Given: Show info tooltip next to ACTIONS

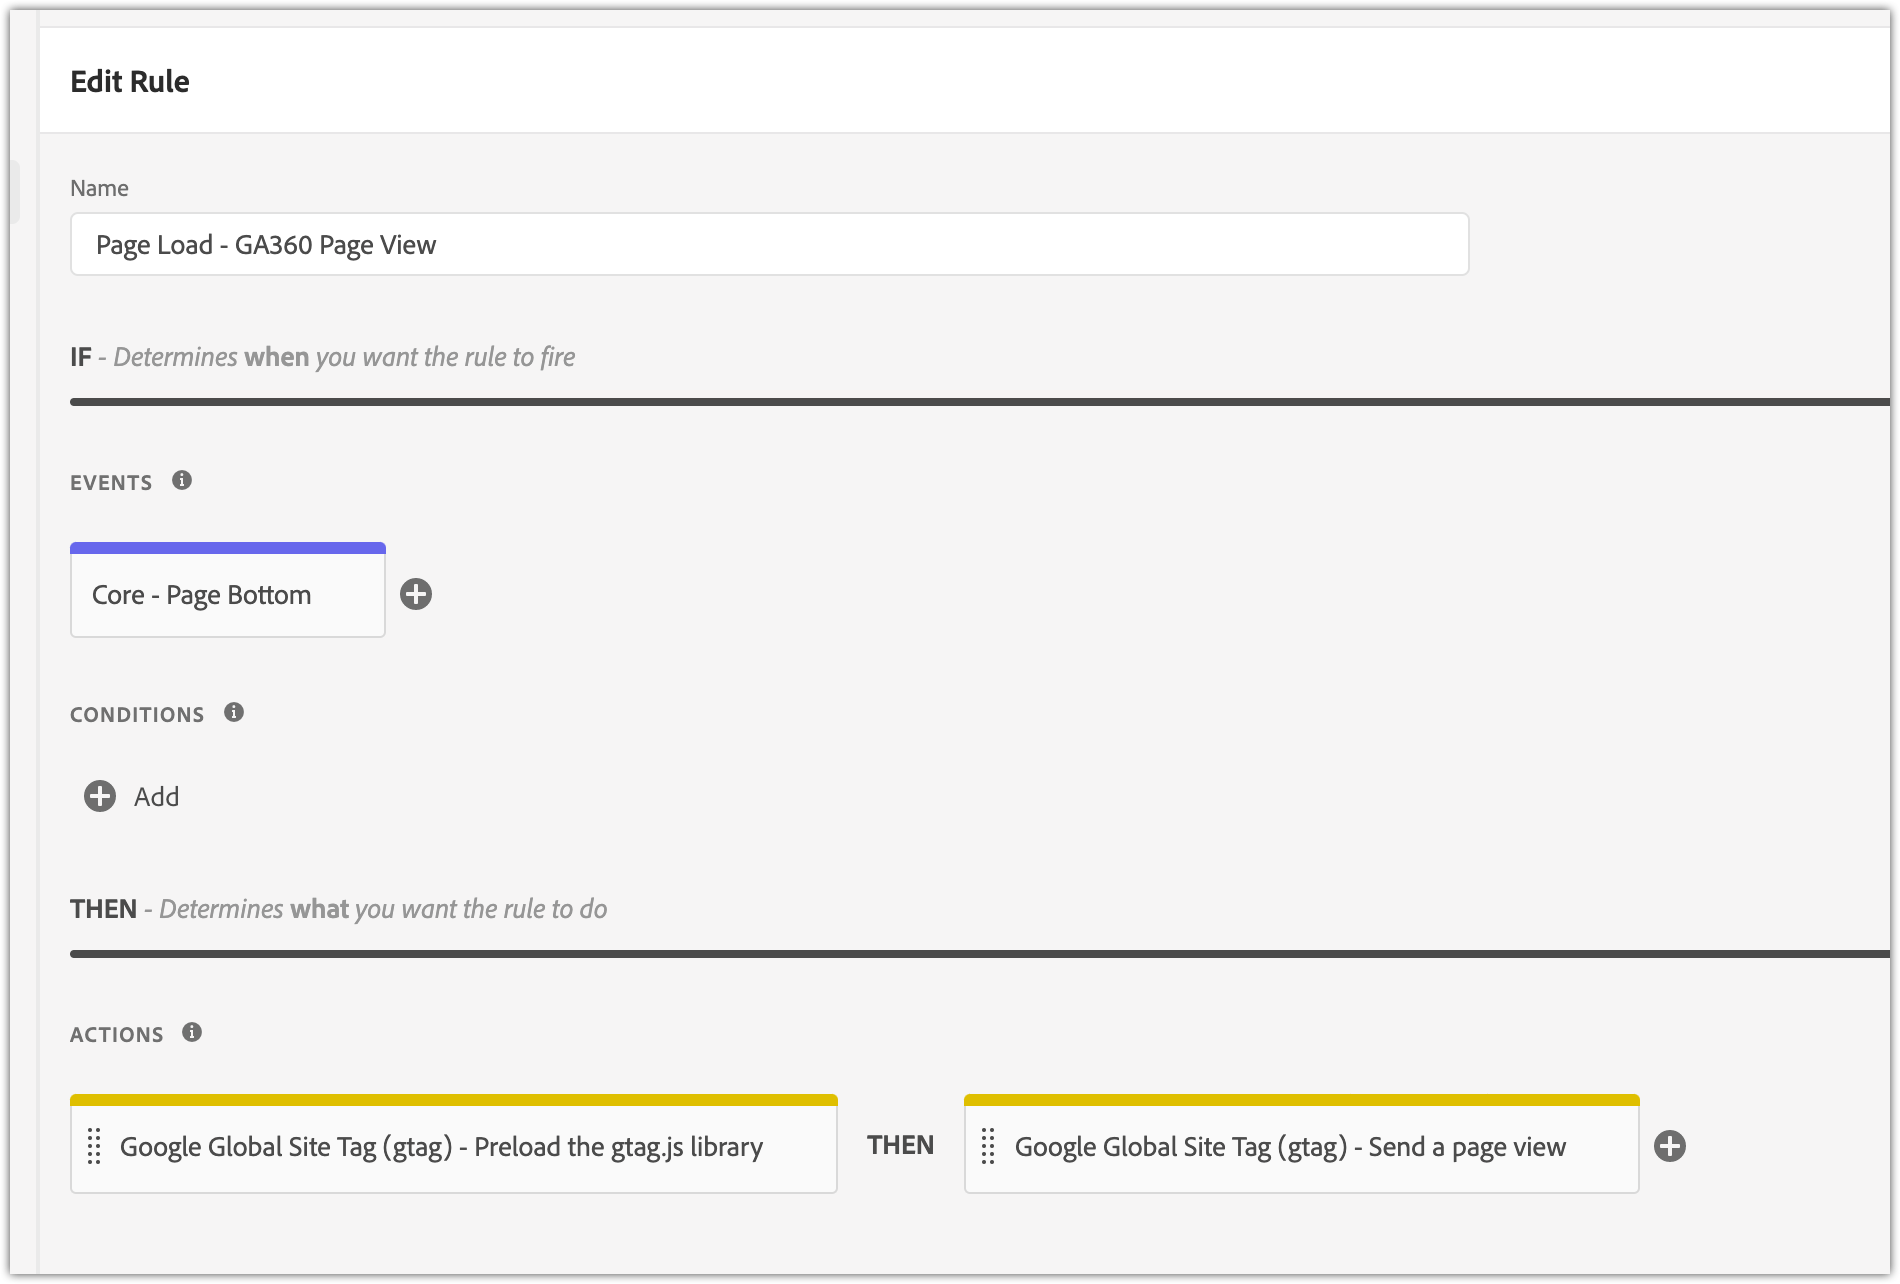Looking at the screenshot, I should [x=192, y=1032].
